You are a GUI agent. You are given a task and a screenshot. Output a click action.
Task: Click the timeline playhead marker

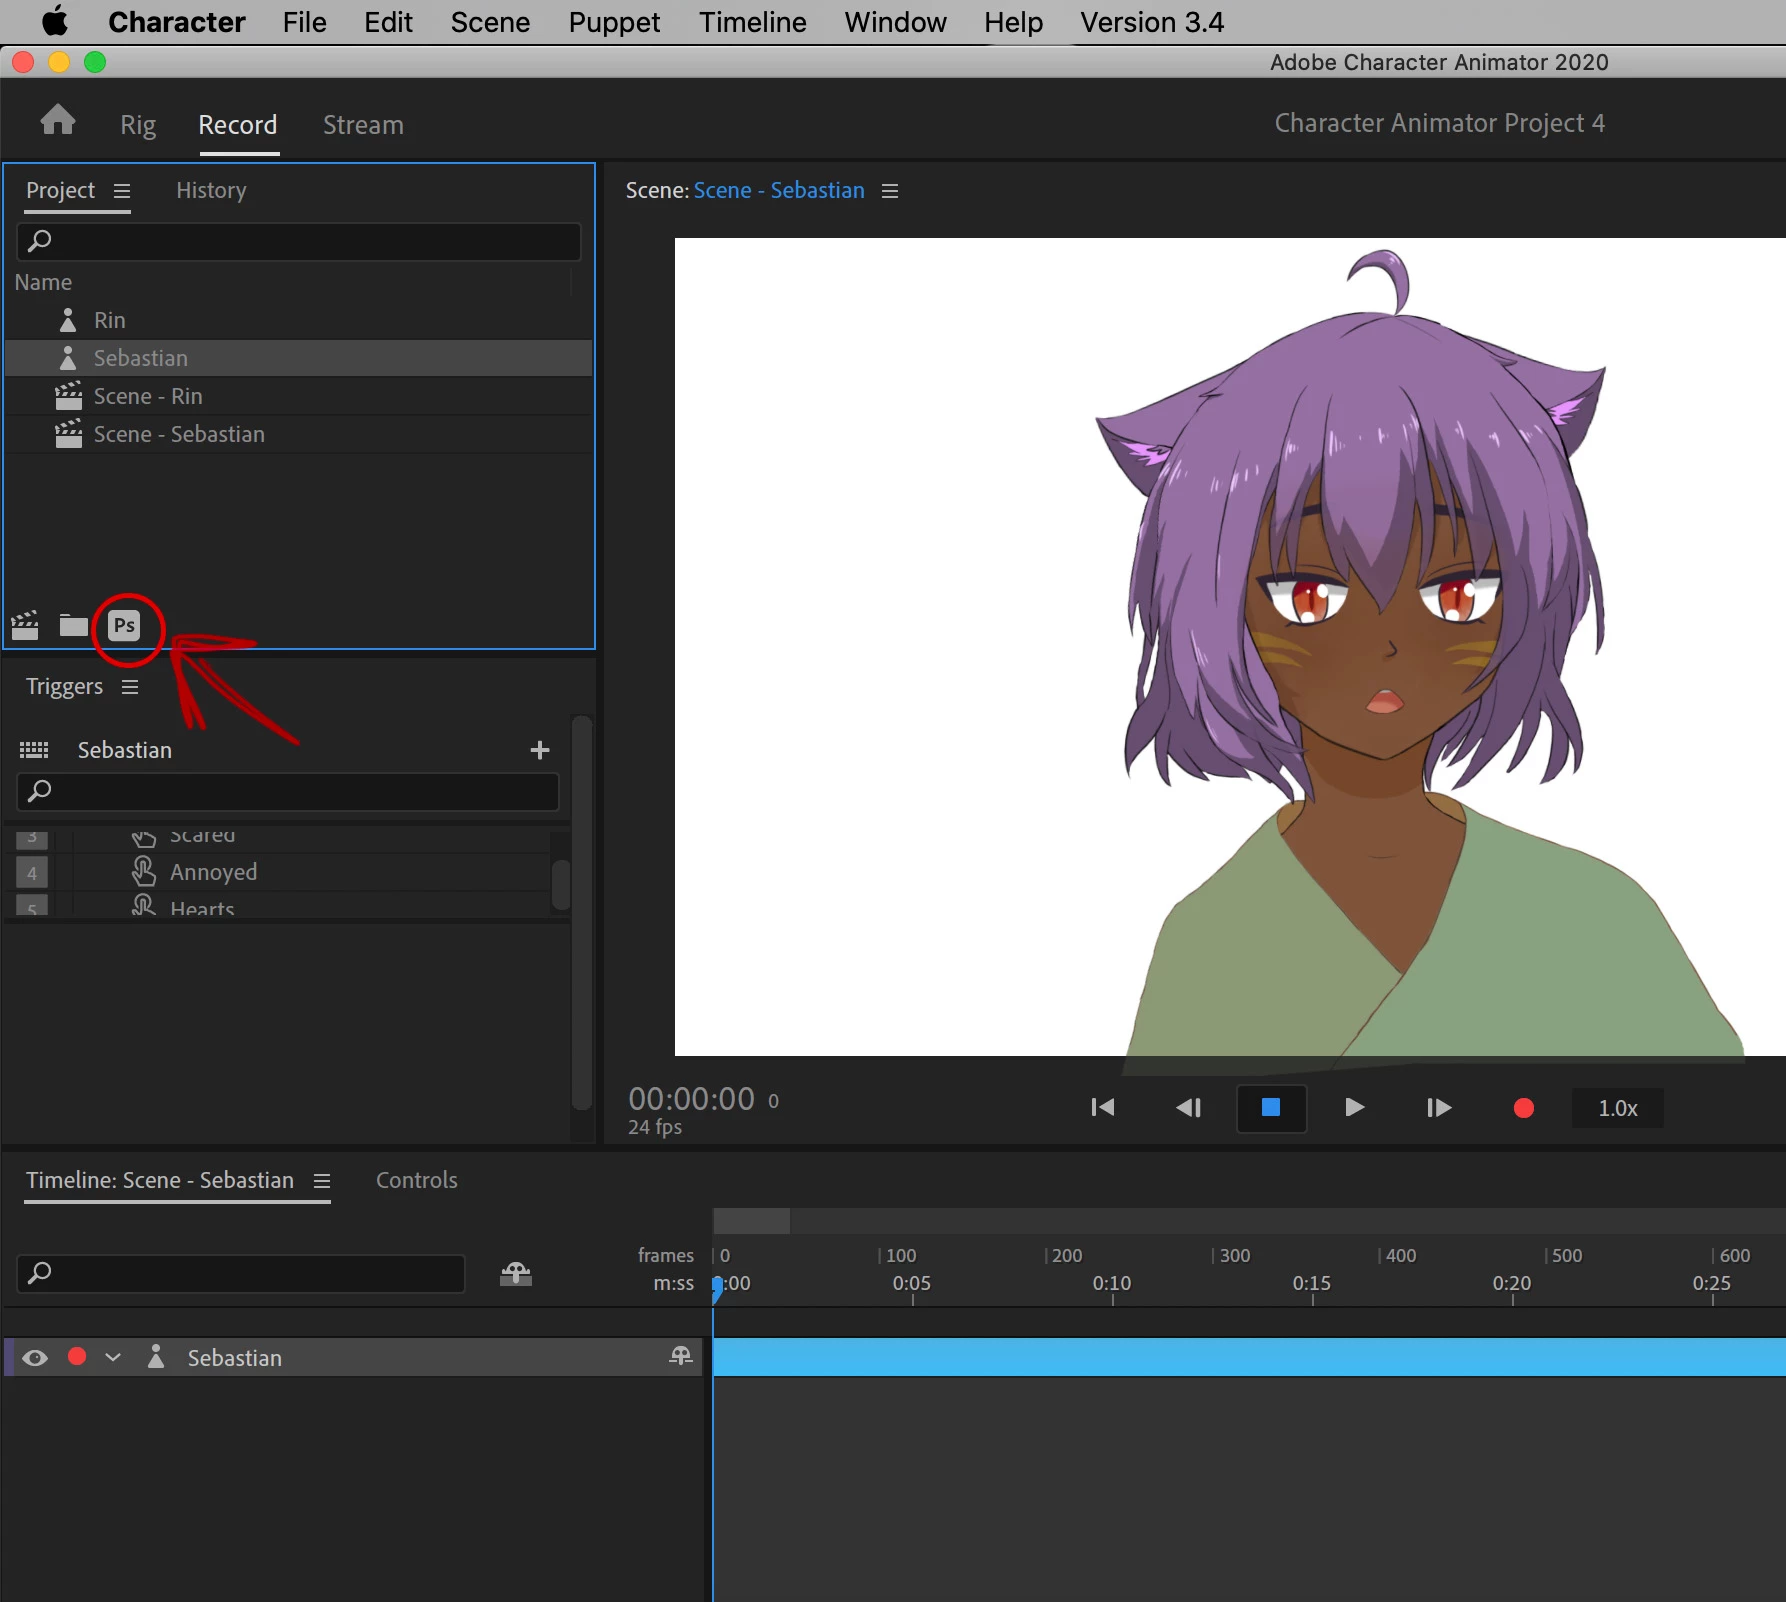coord(717,1289)
